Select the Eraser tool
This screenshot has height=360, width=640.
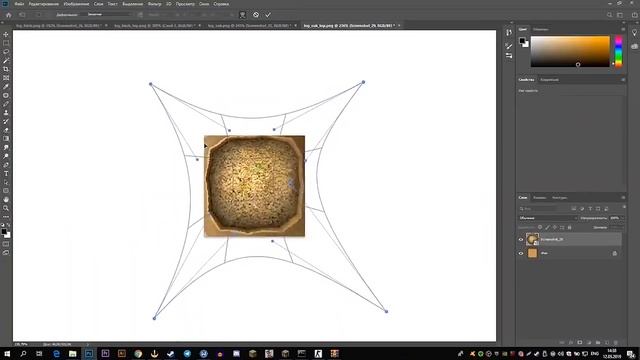pyautogui.click(x=6, y=130)
